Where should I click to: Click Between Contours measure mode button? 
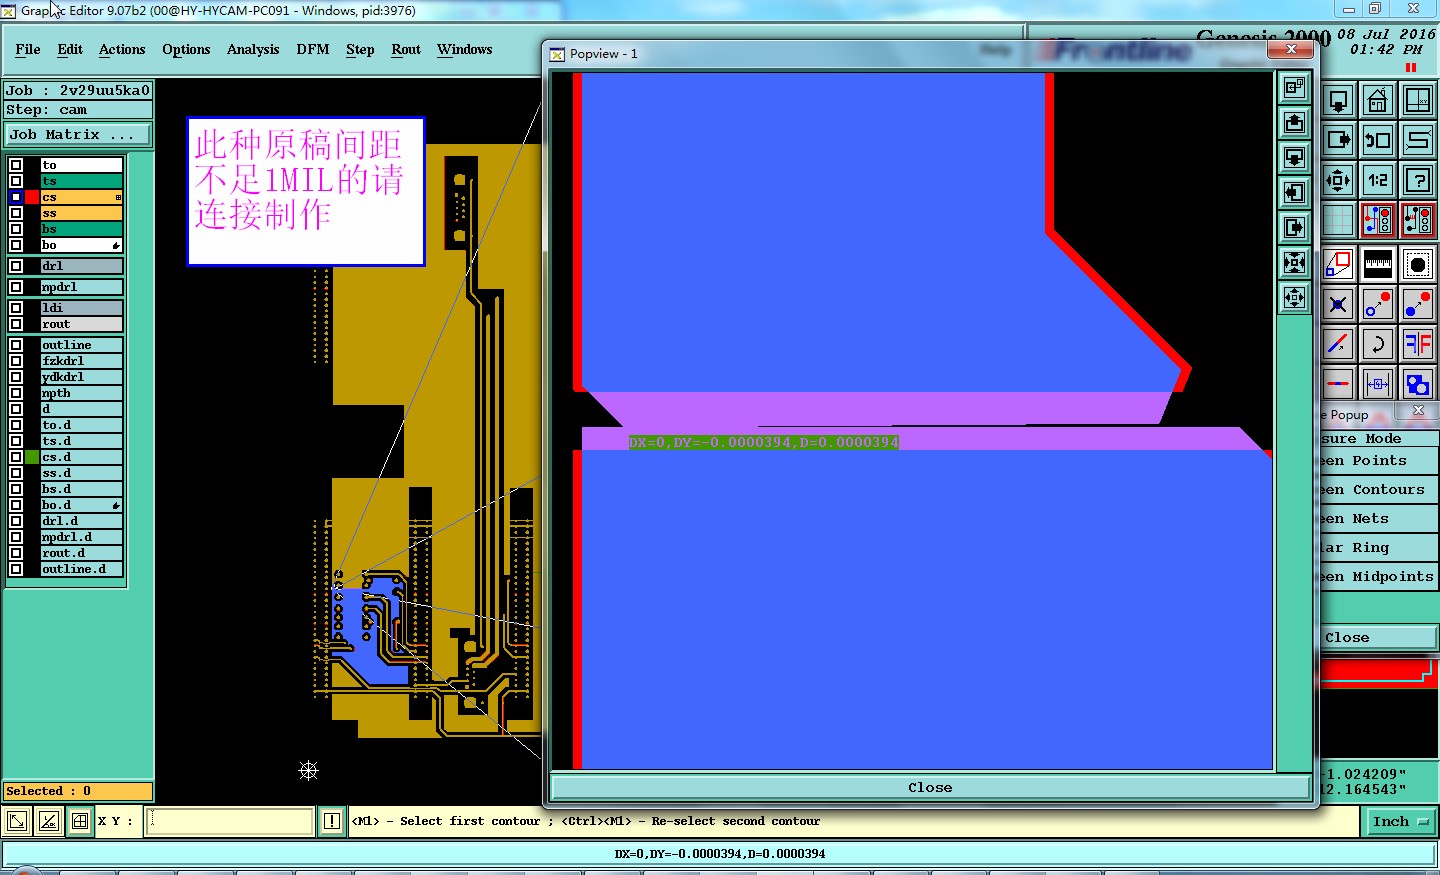click(x=1378, y=490)
